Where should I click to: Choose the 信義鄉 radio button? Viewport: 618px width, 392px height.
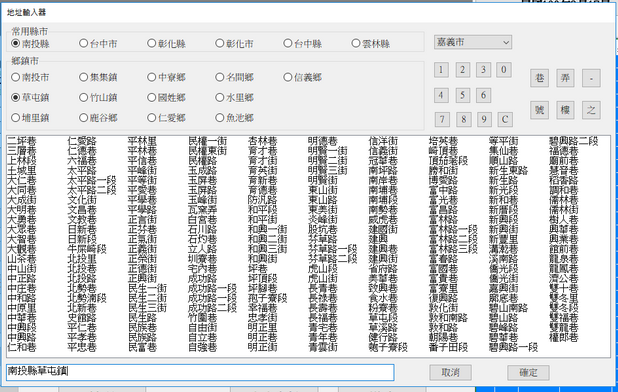click(303, 77)
